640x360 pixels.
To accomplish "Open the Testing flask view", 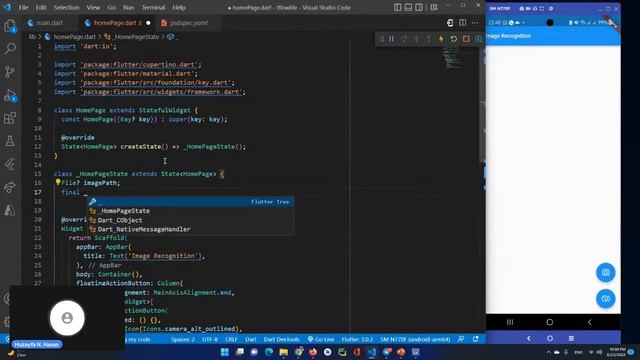I will 10,141.
